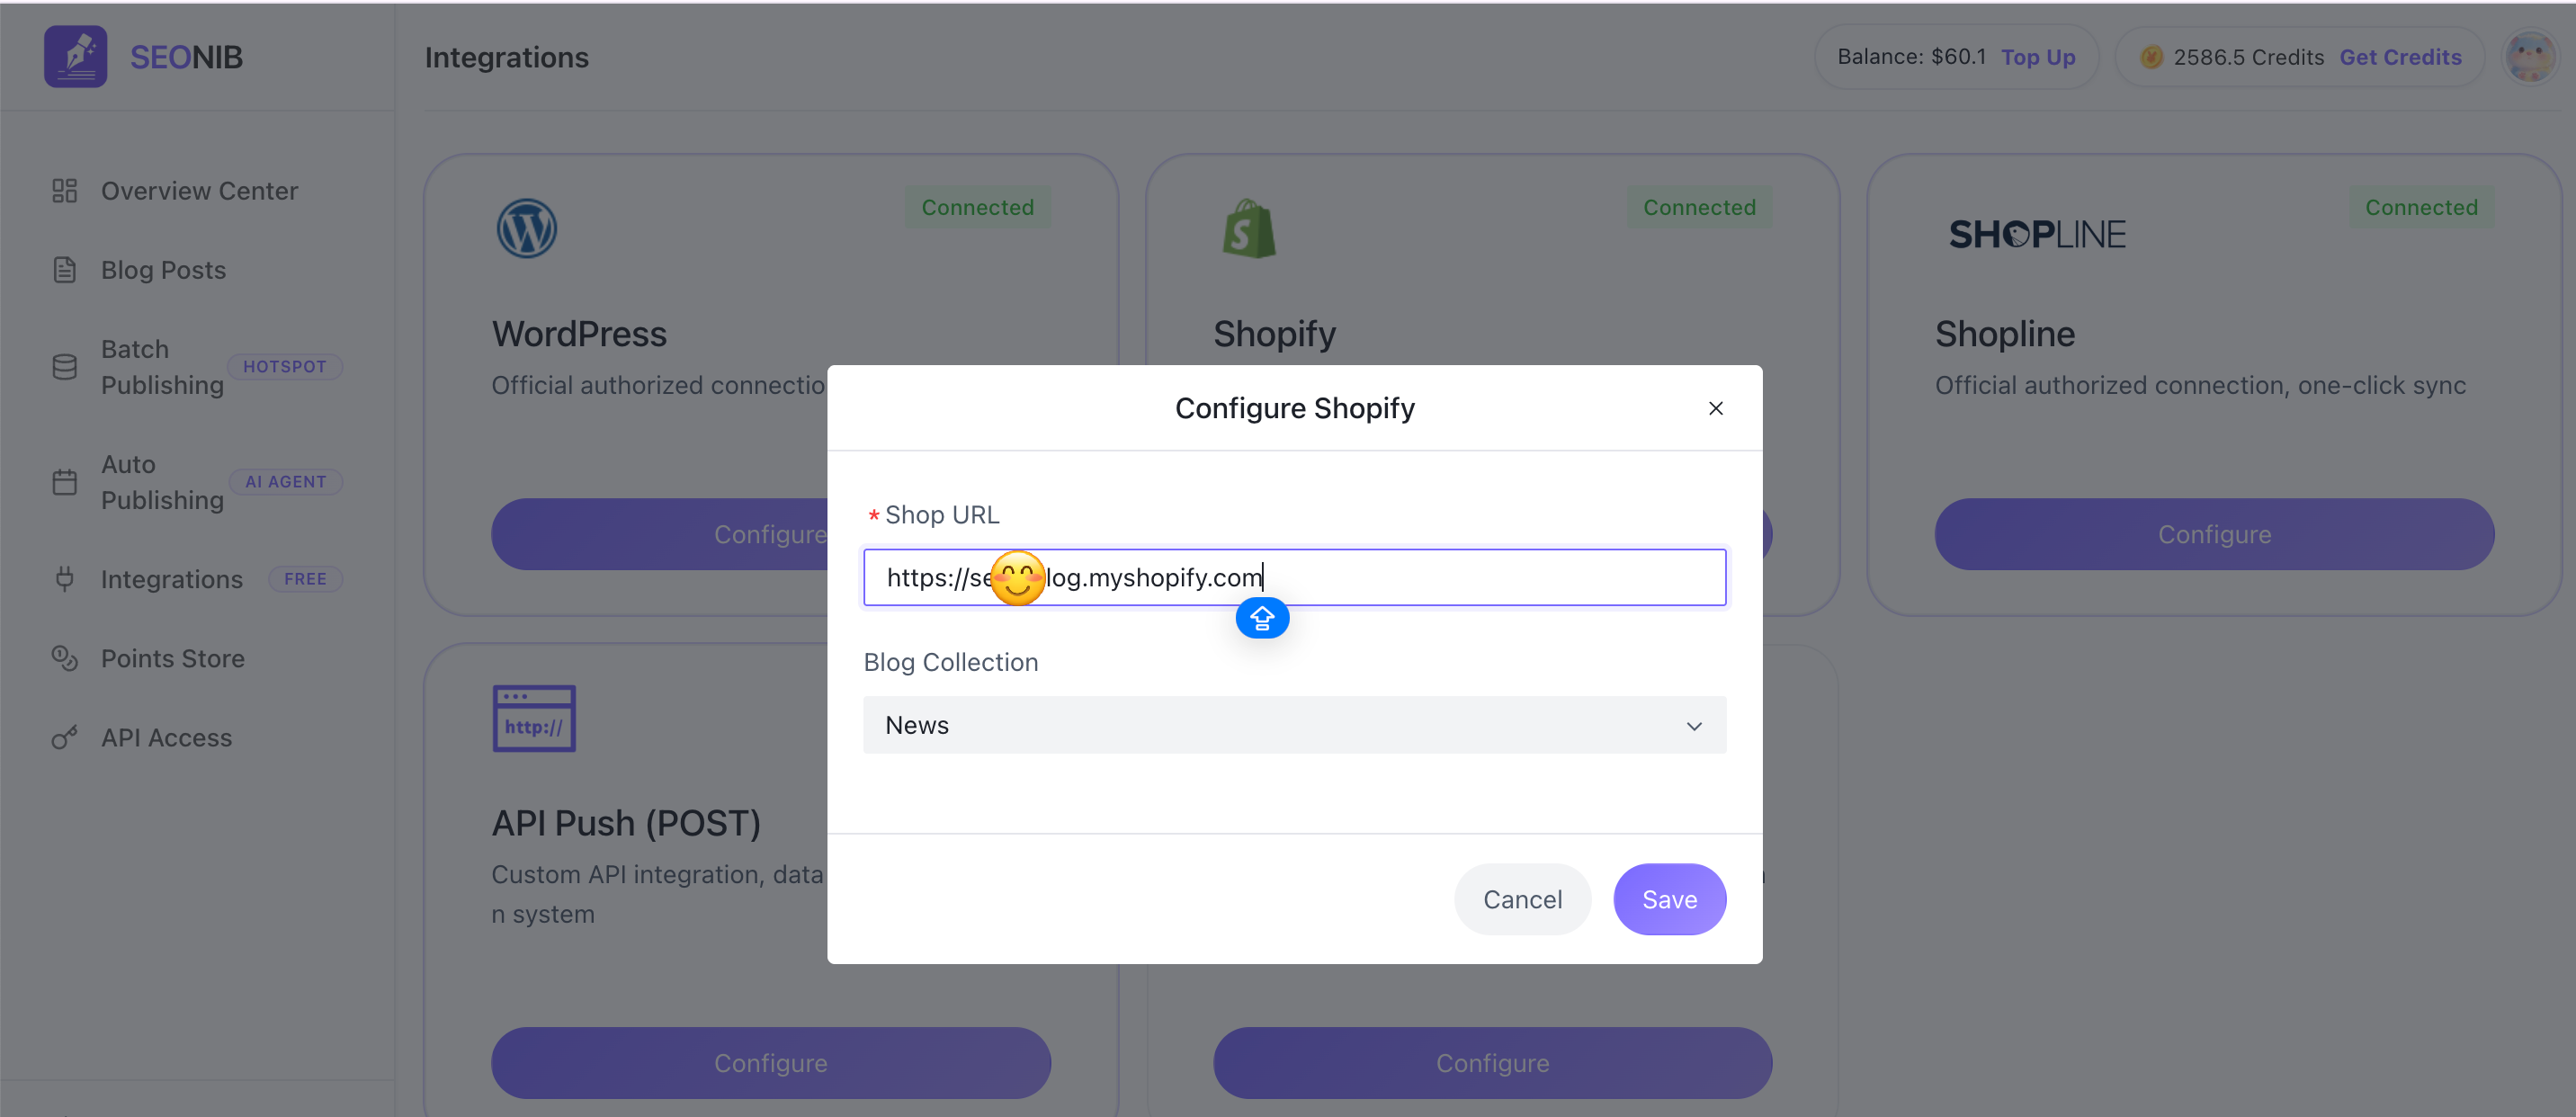Click the WordPress logo icon
Image resolution: width=2576 pixels, height=1117 pixels.
[x=526, y=229]
